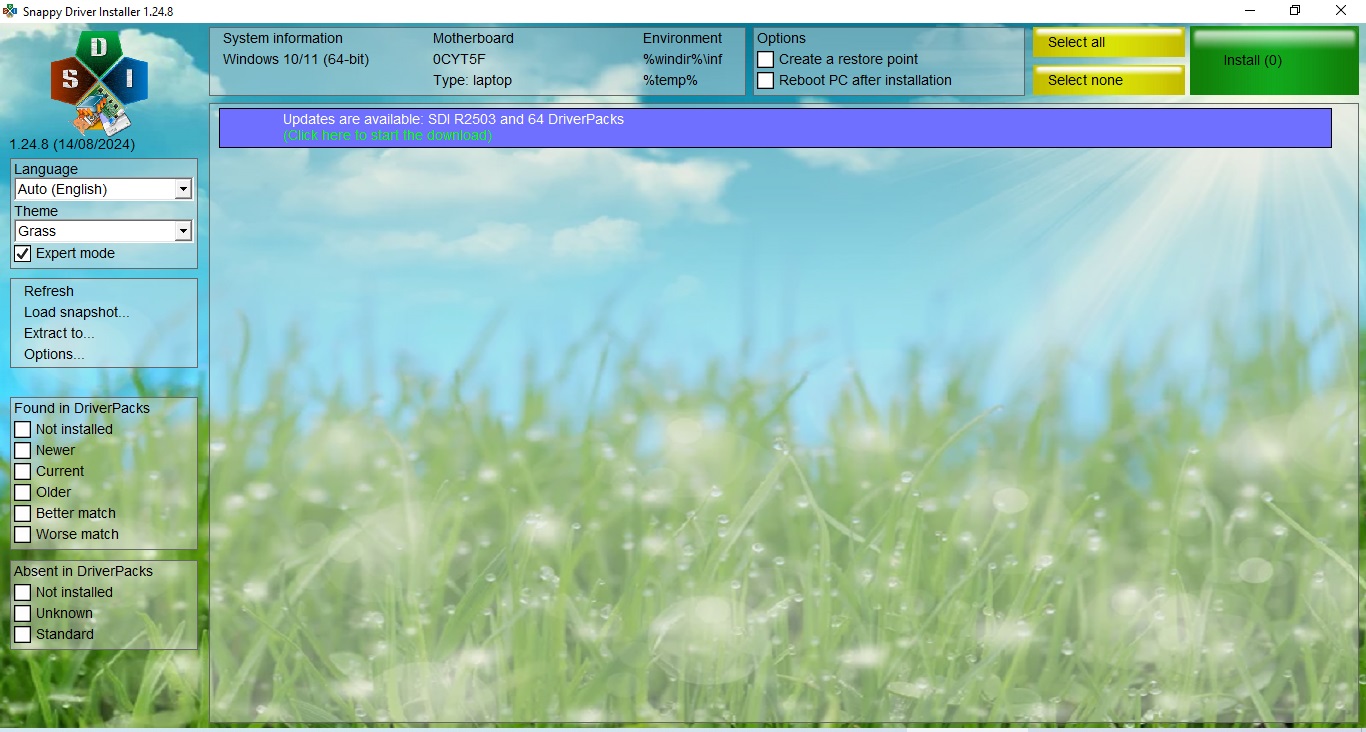The height and width of the screenshot is (732, 1366).
Task: Enable the Standard filter checkbox
Action: 22,634
